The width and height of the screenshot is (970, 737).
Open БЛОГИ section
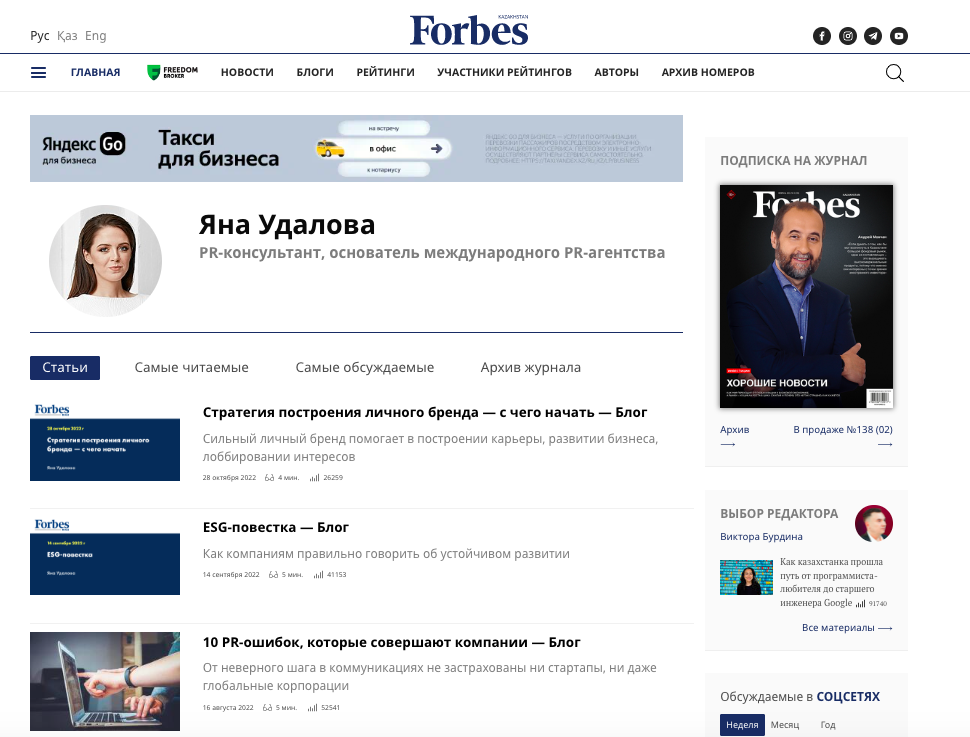(x=315, y=72)
